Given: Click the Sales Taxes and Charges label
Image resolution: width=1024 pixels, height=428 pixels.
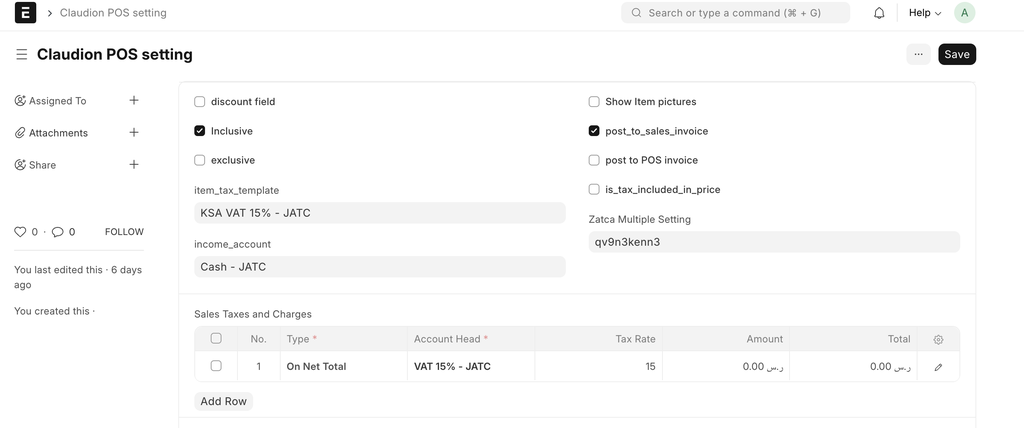Looking at the screenshot, I should click(253, 314).
